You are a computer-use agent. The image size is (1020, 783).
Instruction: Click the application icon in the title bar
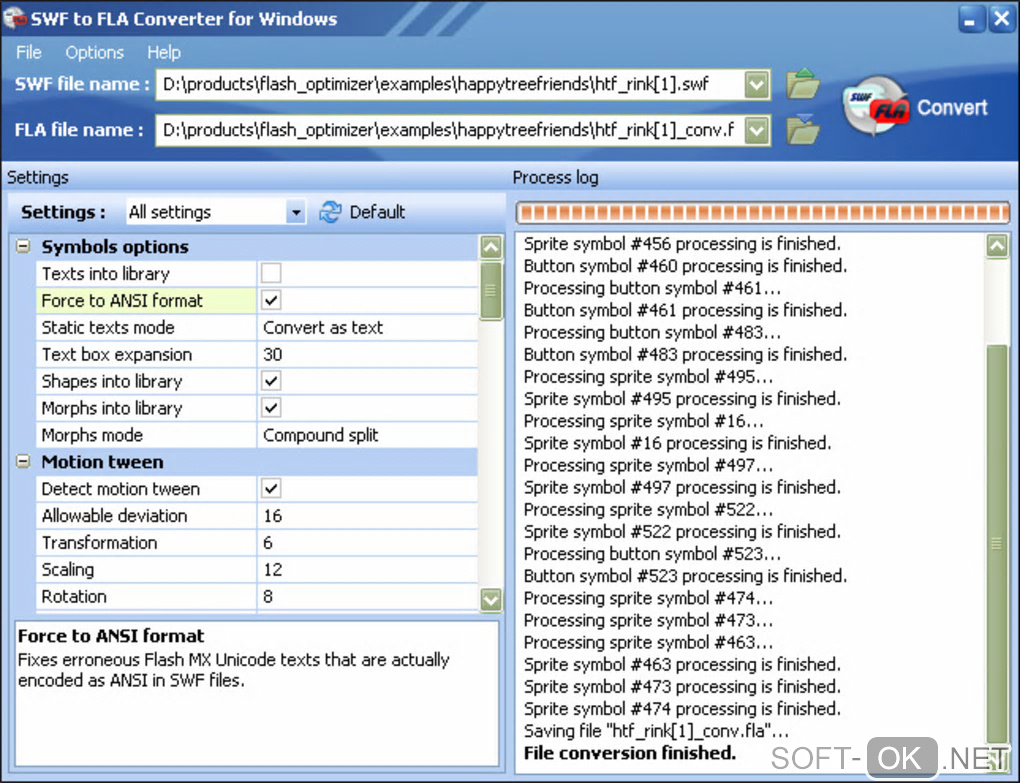(14, 18)
